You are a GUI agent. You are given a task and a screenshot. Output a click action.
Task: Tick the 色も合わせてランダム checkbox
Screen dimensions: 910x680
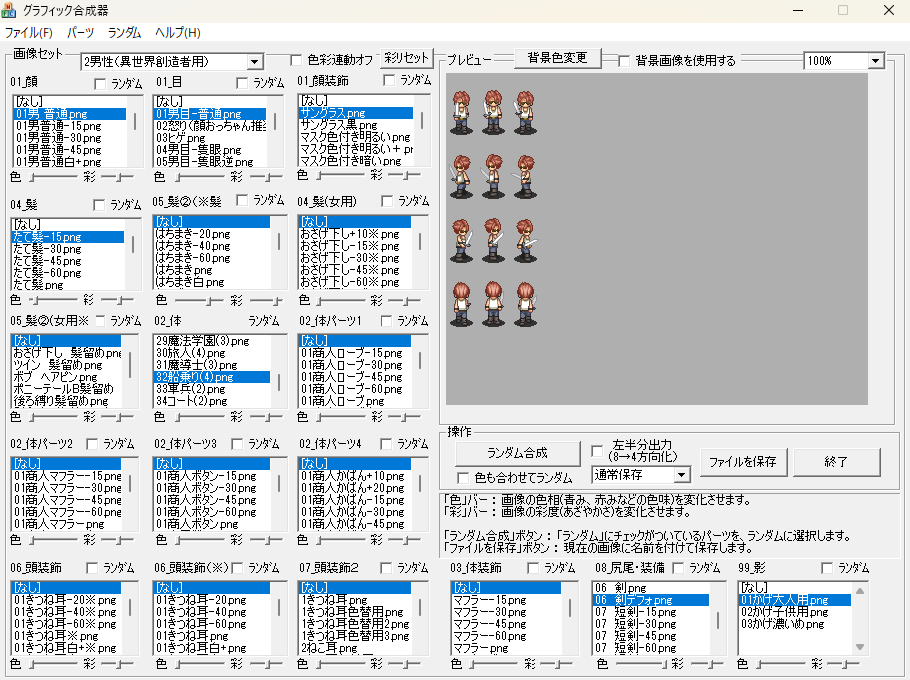pyautogui.click(x=463, y=478)
